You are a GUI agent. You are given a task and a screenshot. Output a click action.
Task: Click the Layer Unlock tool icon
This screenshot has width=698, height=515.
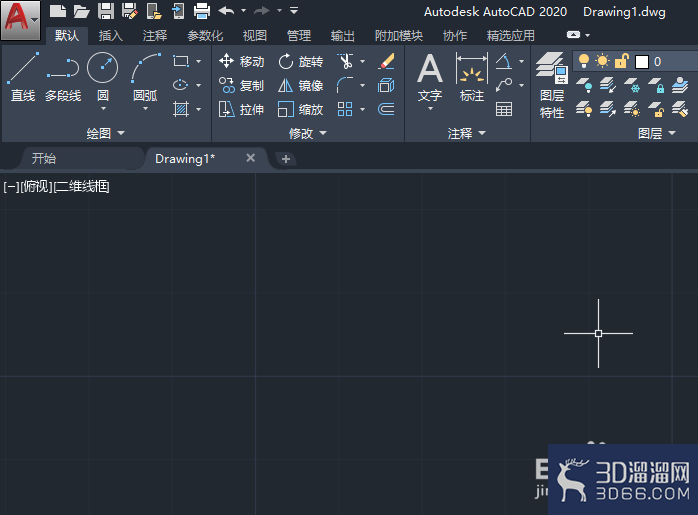coord(656,109)
